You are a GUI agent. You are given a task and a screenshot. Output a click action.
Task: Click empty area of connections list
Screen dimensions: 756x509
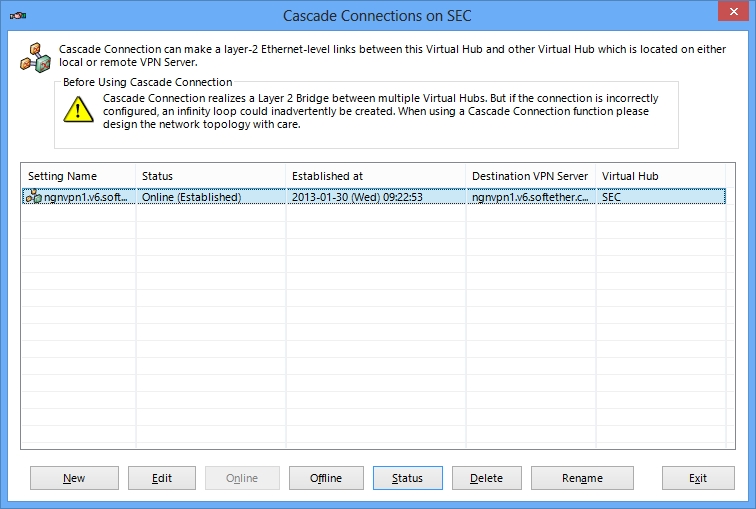(x=378, y=328)
